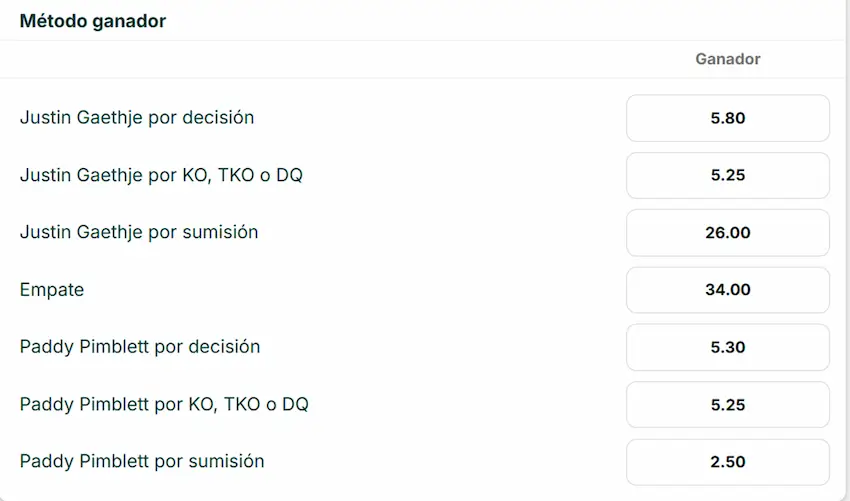Click the Método ganador section title
Image resolution: width=850 pixels, height=501 pixels.
(x=93, y=21)
